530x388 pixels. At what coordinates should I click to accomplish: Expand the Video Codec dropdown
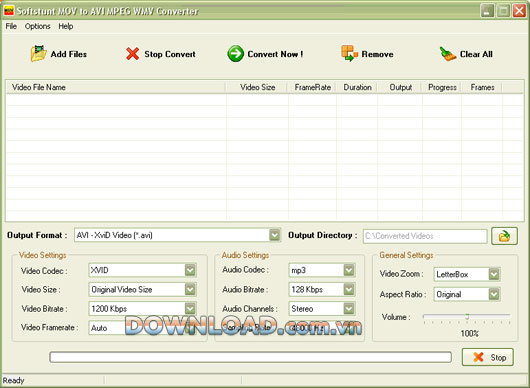(x=190, y=270)
